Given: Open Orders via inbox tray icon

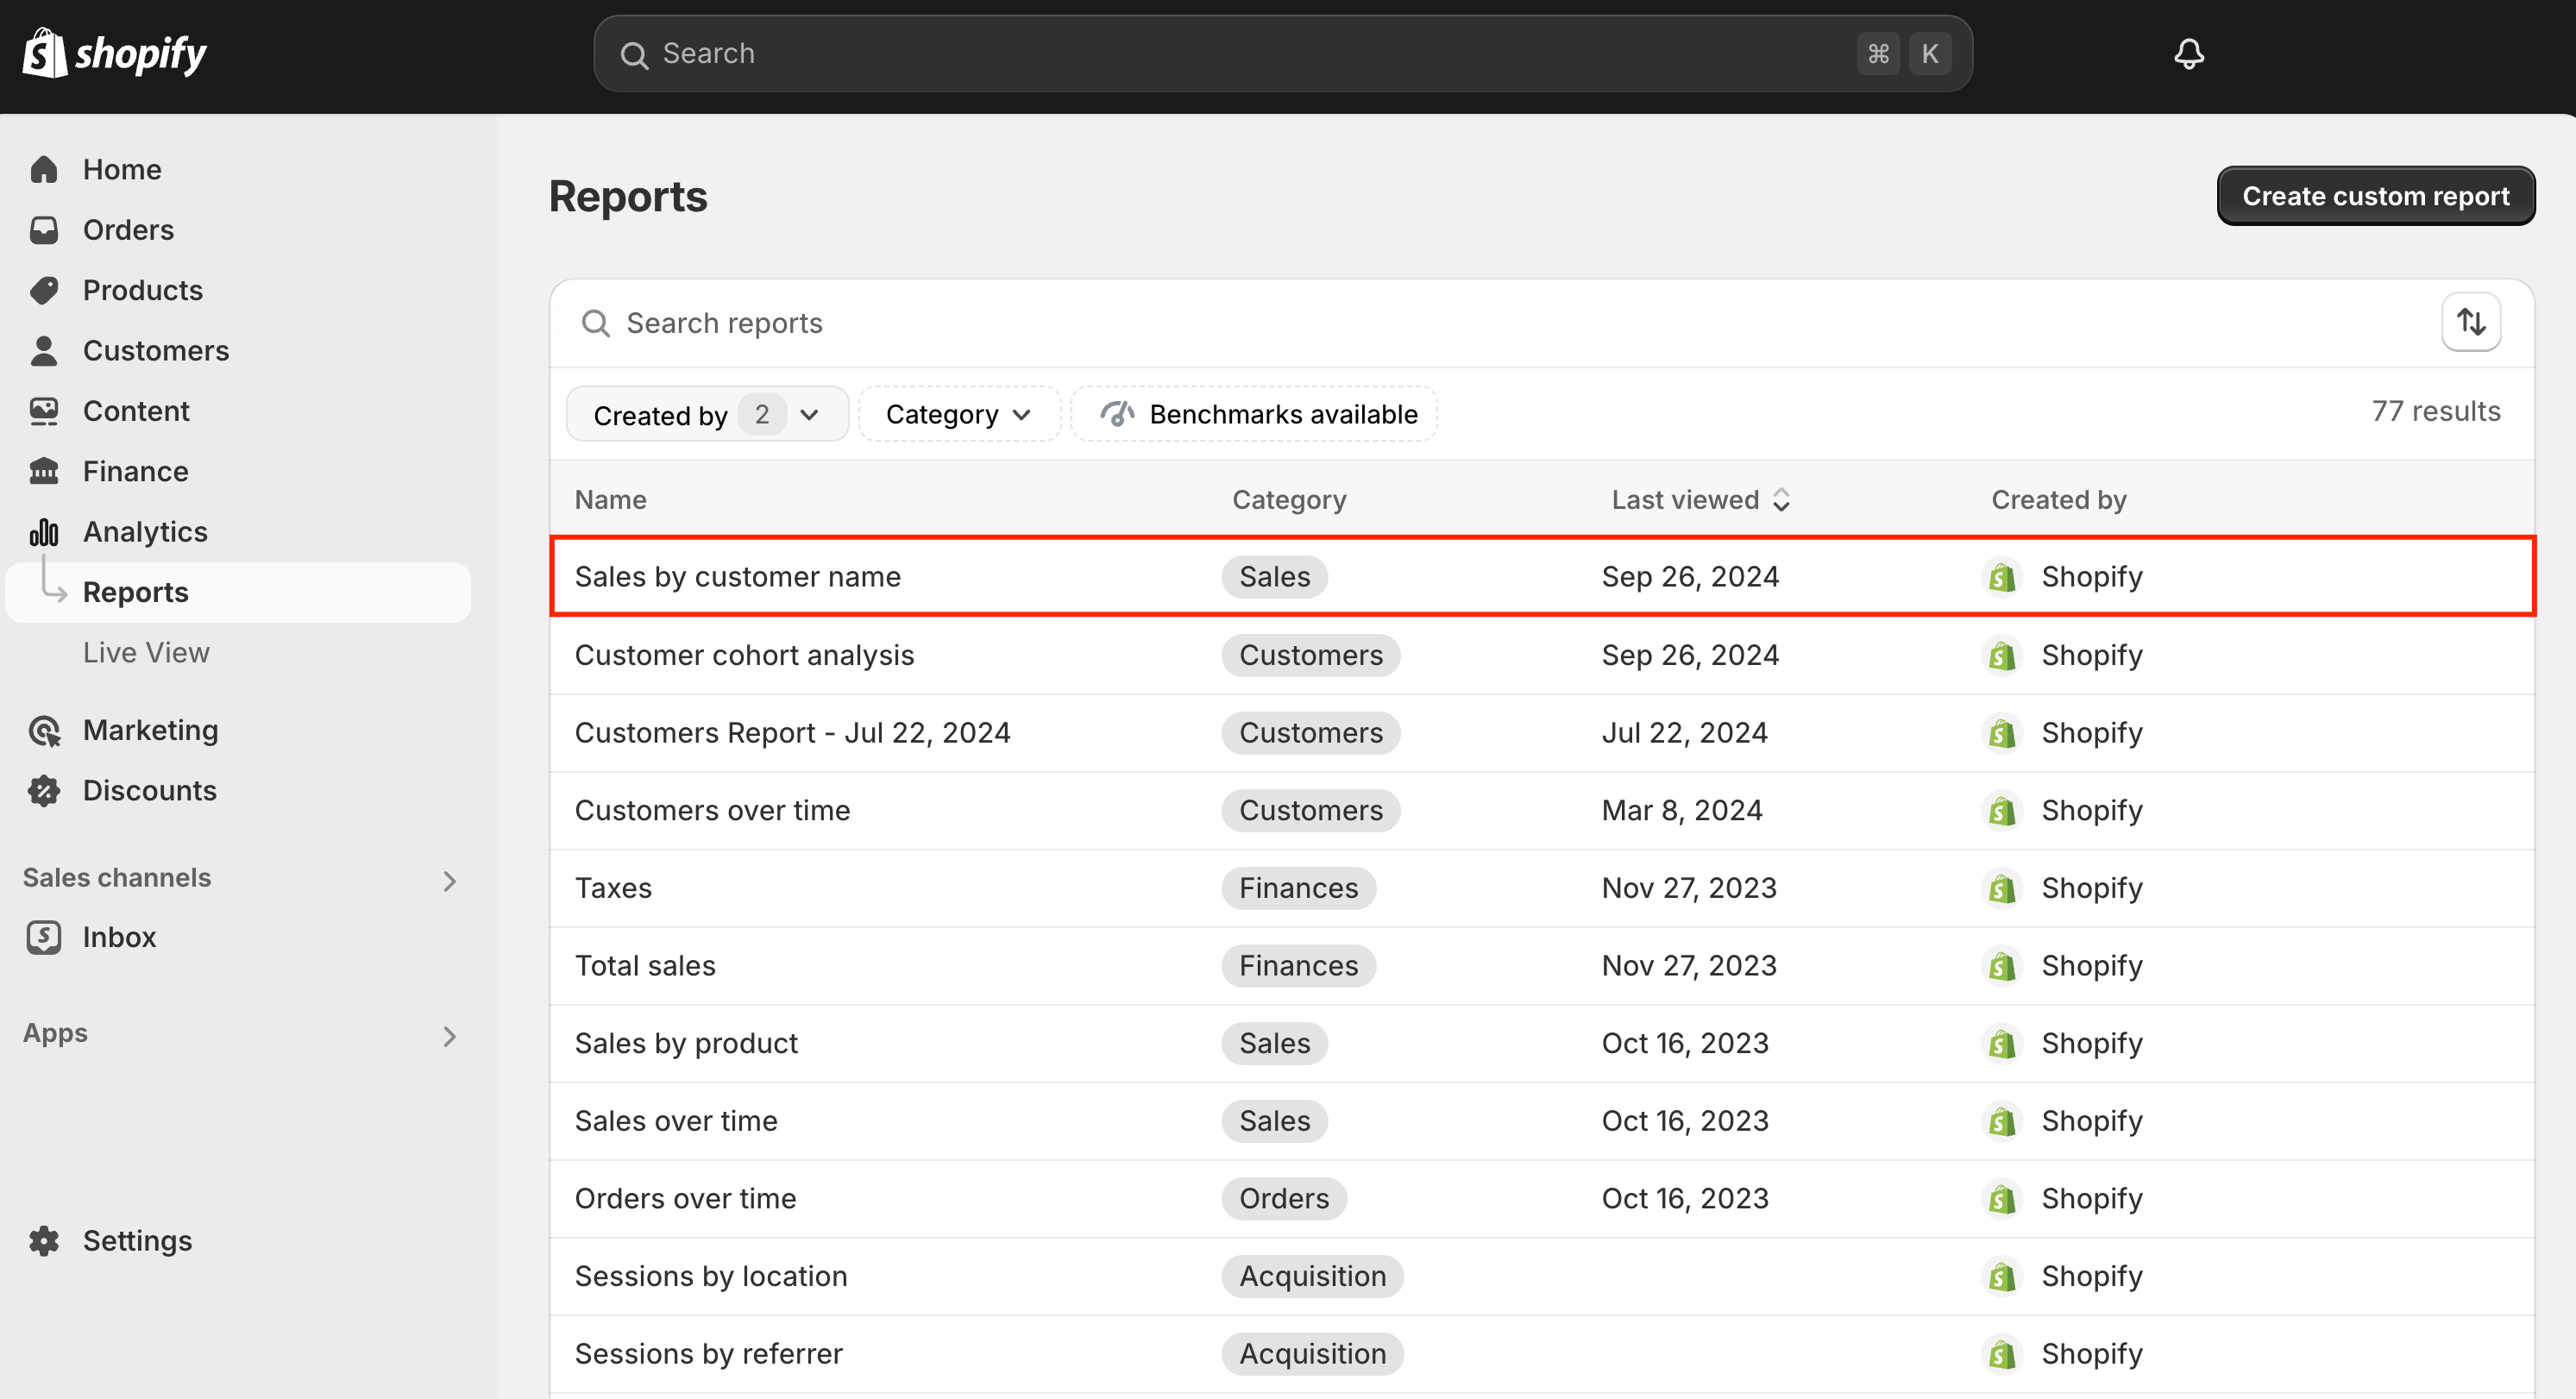Looking at the screenshot, I should tap(44, 230).
